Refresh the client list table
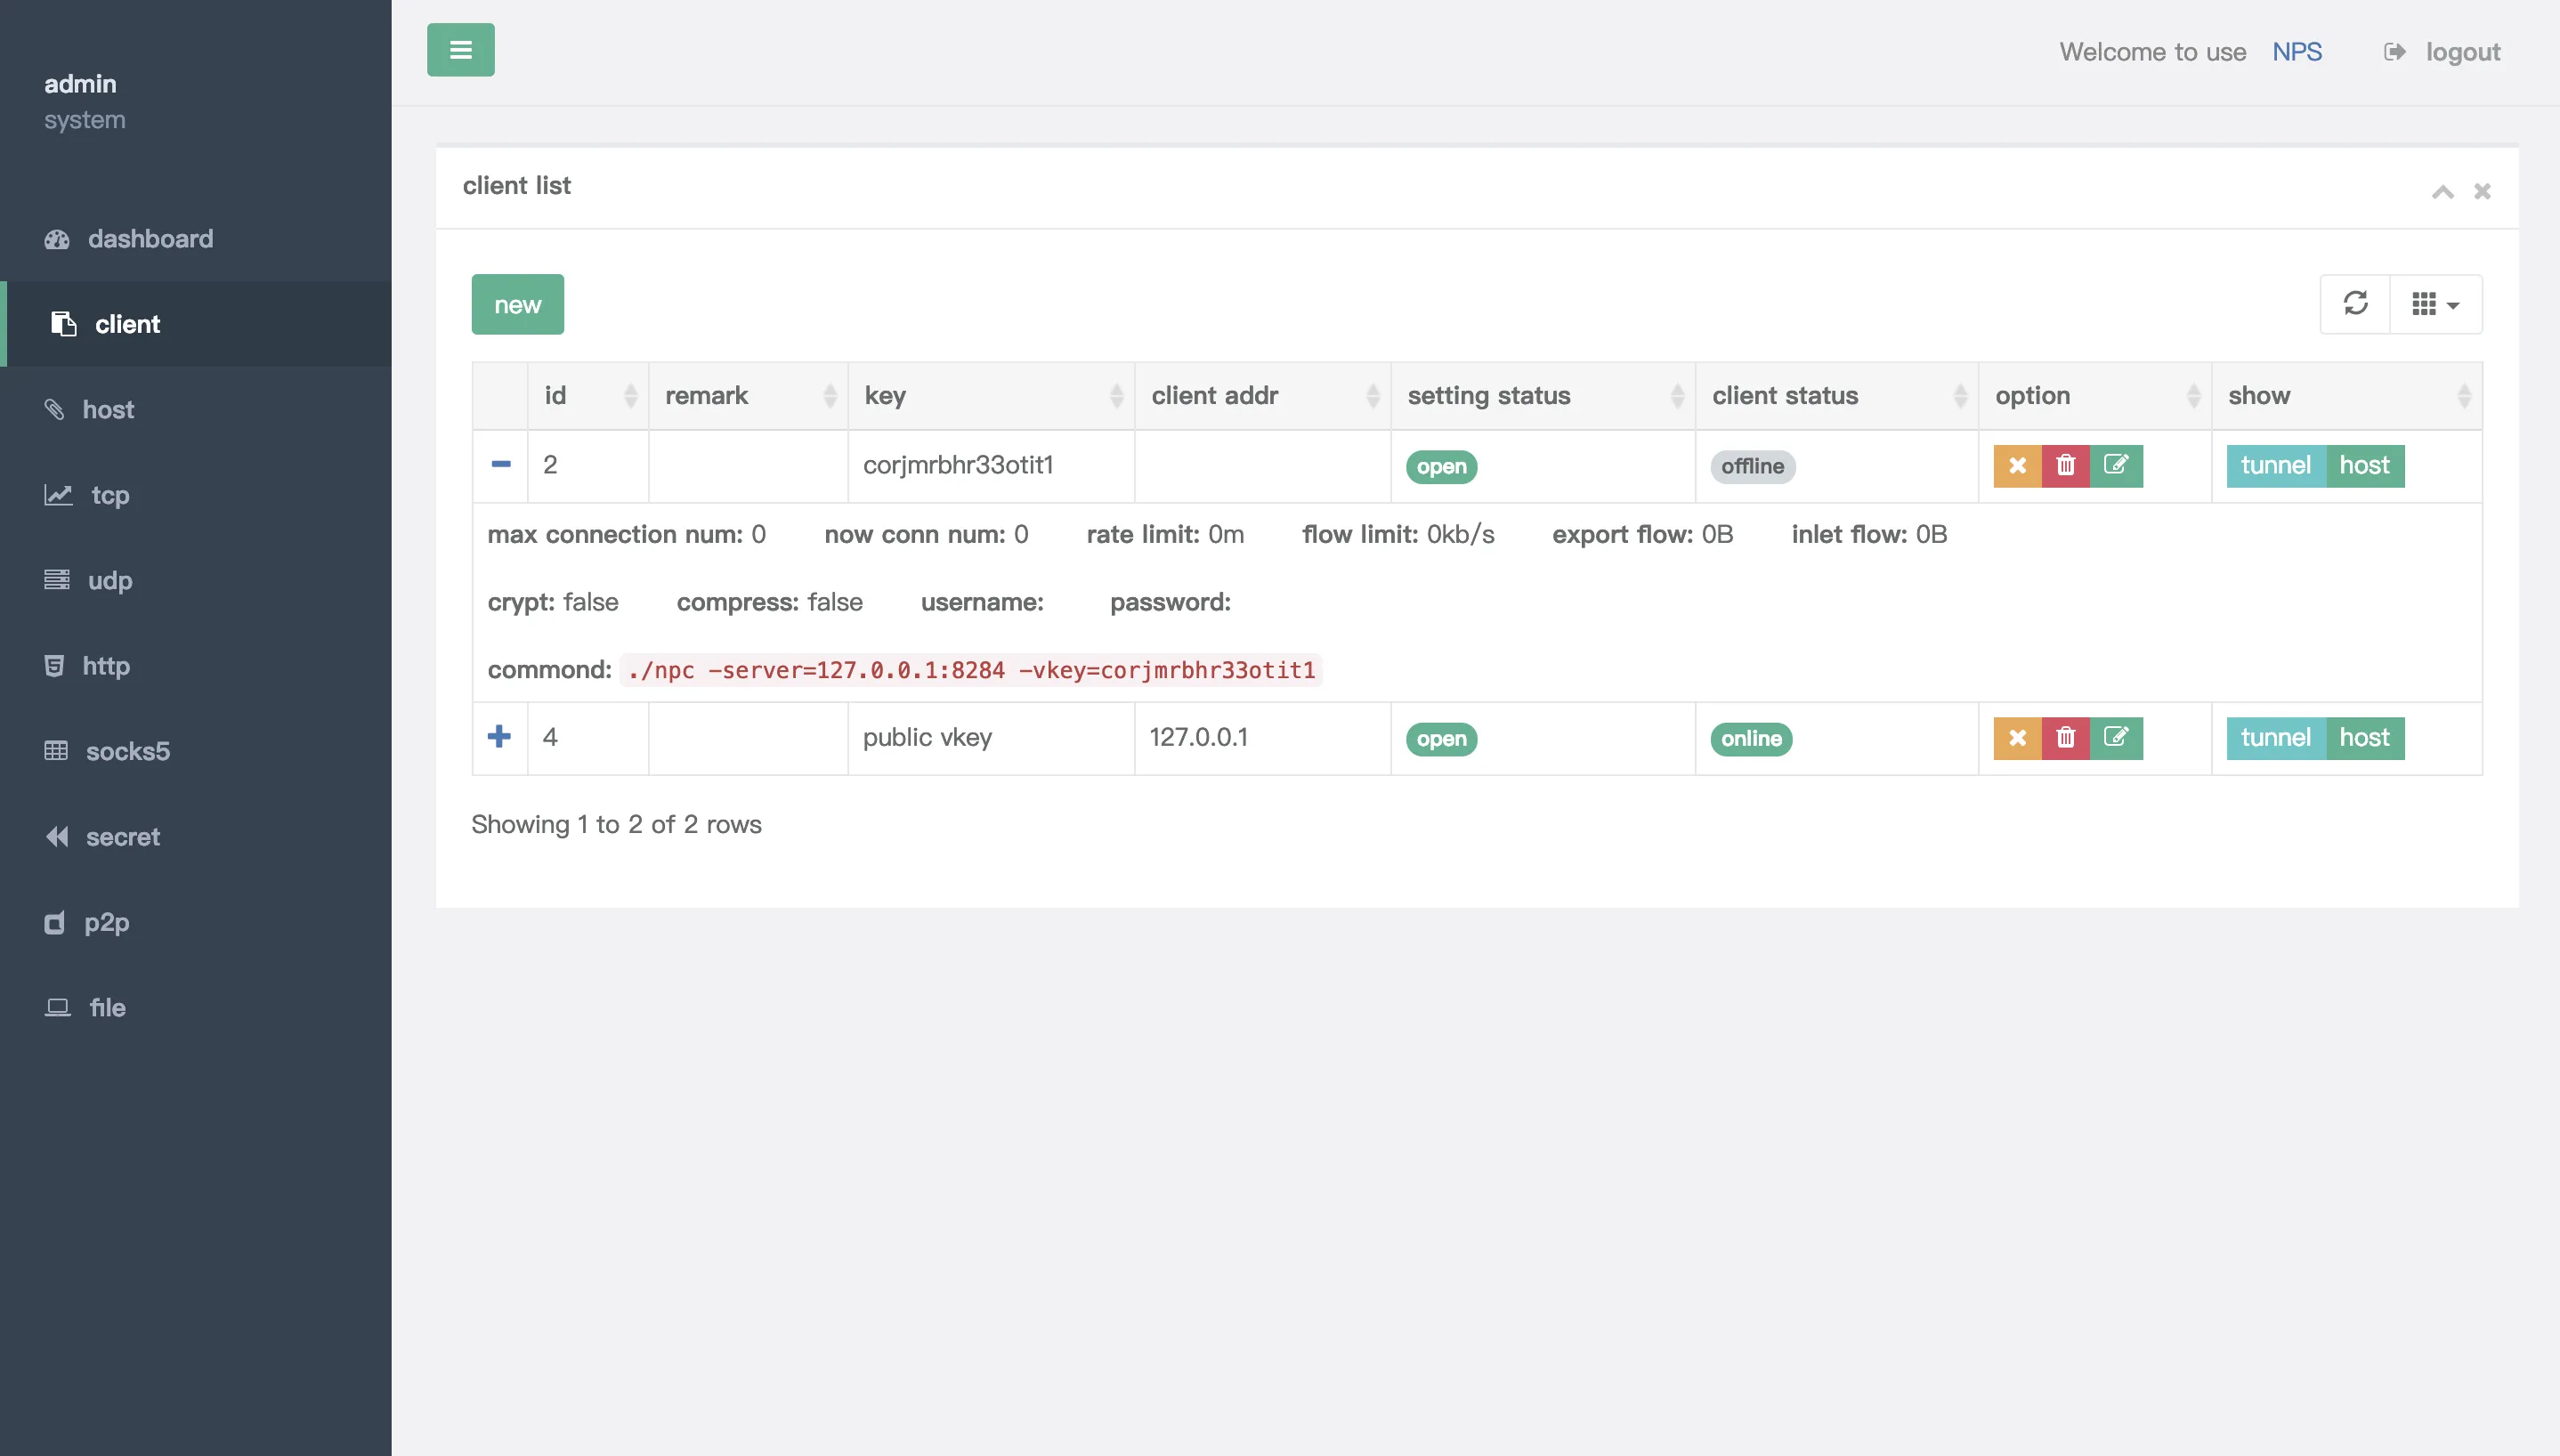 click(x=2355, y=304)
